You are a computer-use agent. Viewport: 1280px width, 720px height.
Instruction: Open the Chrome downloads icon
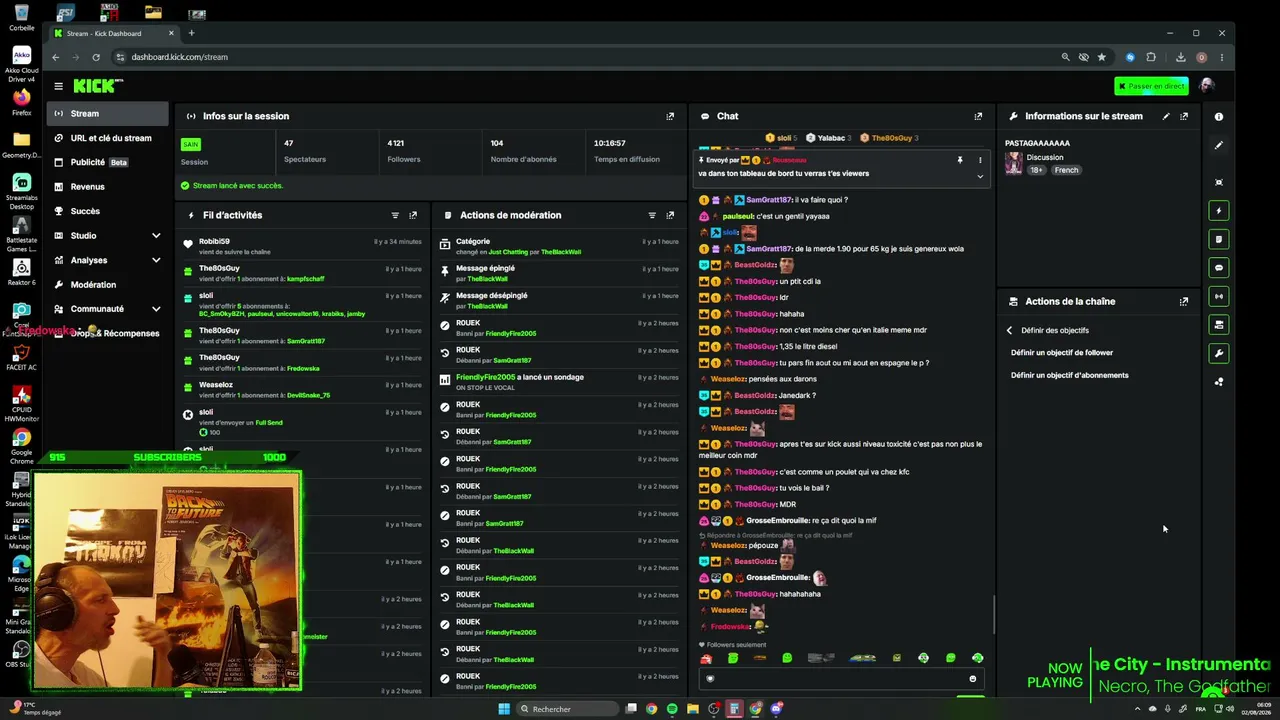click(1181, 57)
